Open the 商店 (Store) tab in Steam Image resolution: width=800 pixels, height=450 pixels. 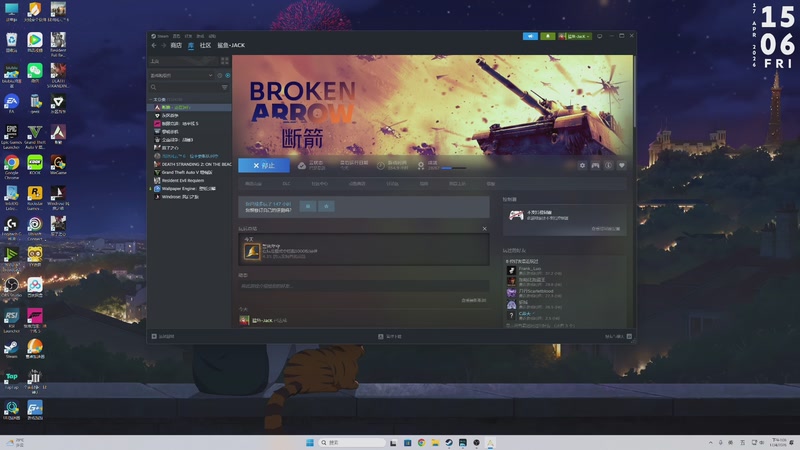(x=176, y=45)
